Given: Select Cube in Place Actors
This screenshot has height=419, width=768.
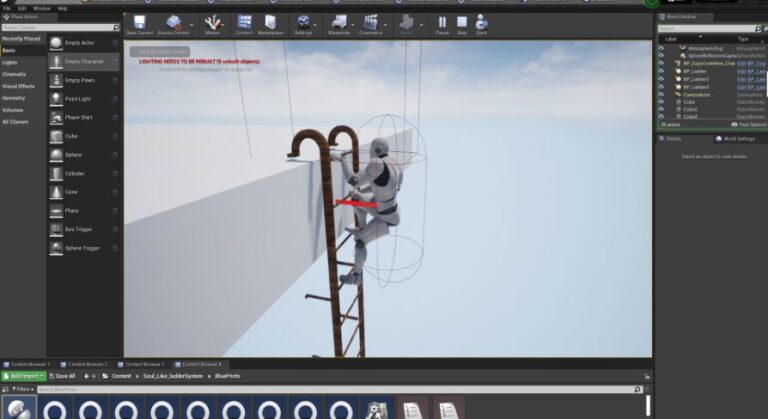Looking at the screenshot, I should (x=84, y=136).
